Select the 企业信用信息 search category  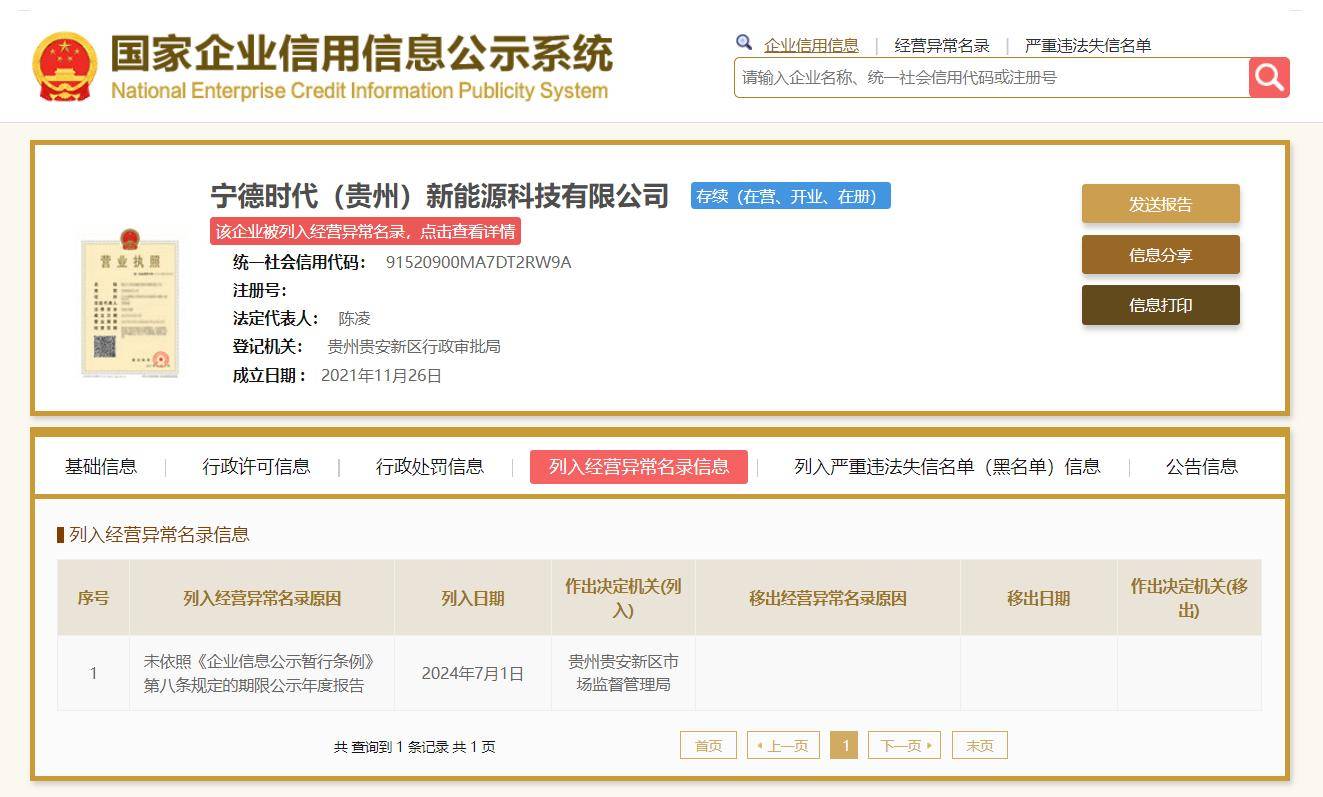[811, 45]
